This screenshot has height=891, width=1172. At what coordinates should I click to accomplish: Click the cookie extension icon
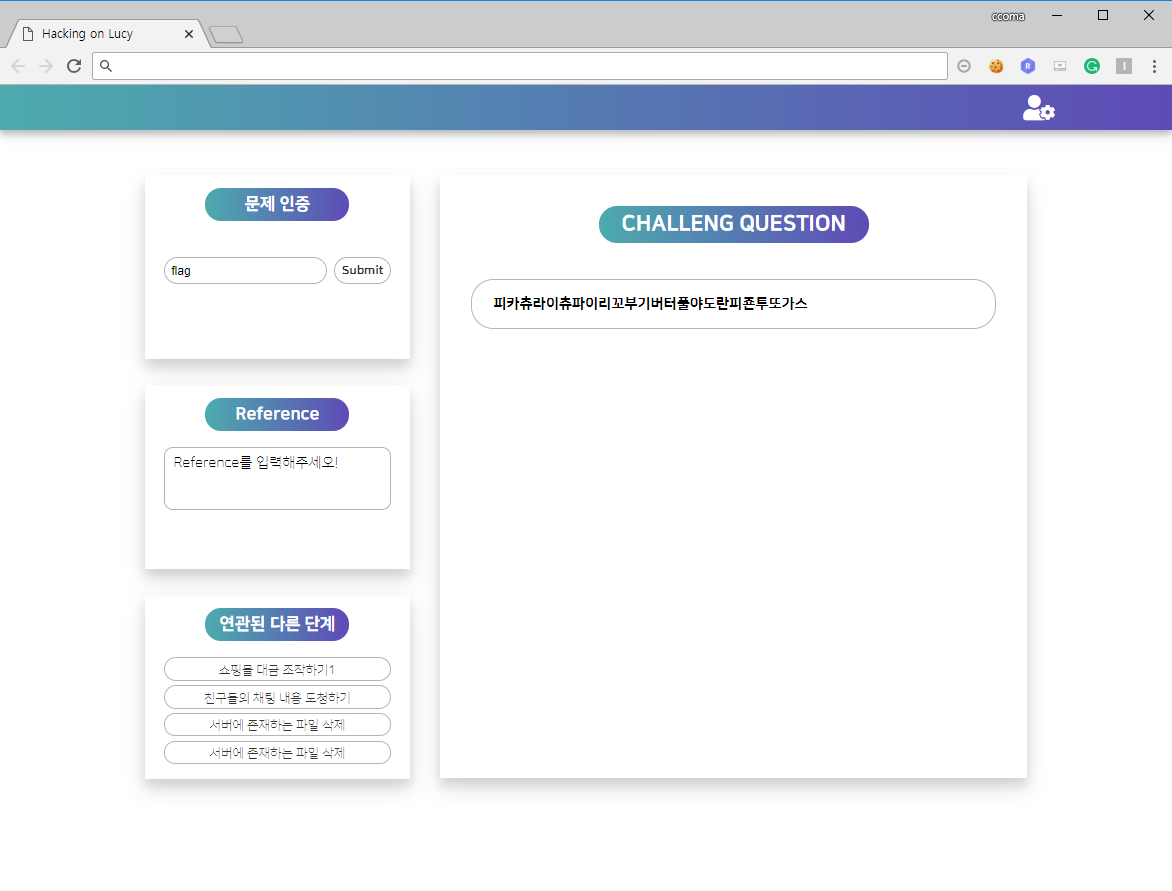tap(996, 66)
